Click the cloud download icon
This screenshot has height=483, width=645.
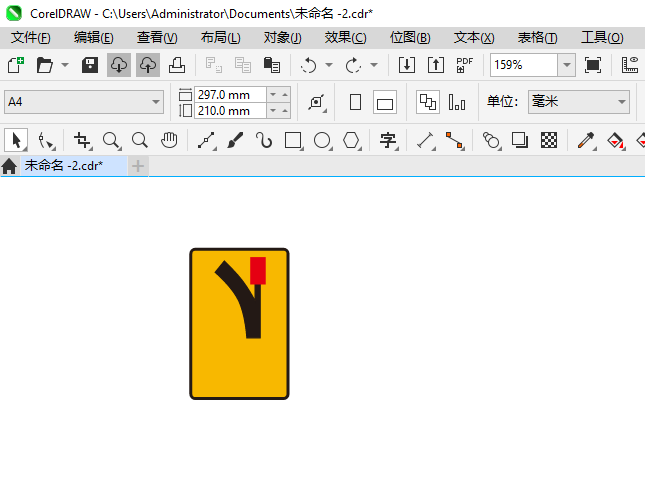(x=119, y=65)
